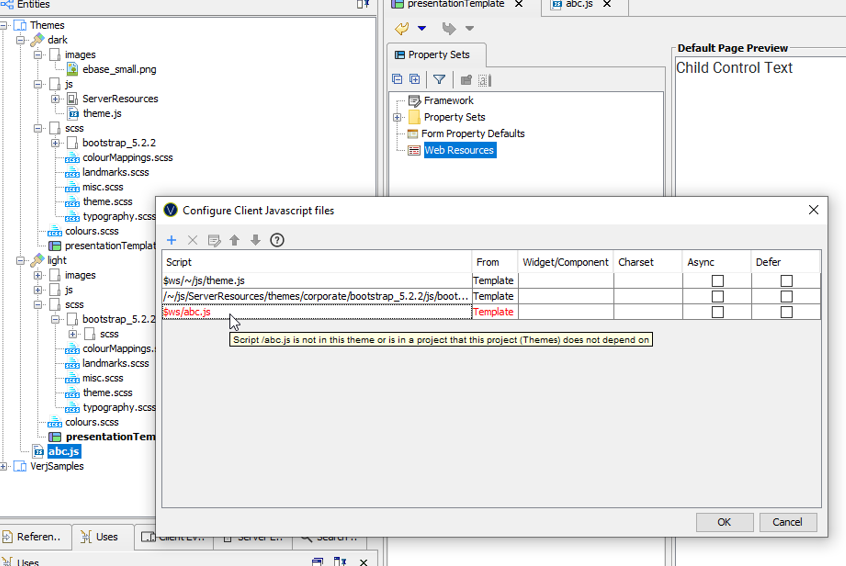Open the back history dropdown arrow
846x566 pixels.
tap(422, 29)
